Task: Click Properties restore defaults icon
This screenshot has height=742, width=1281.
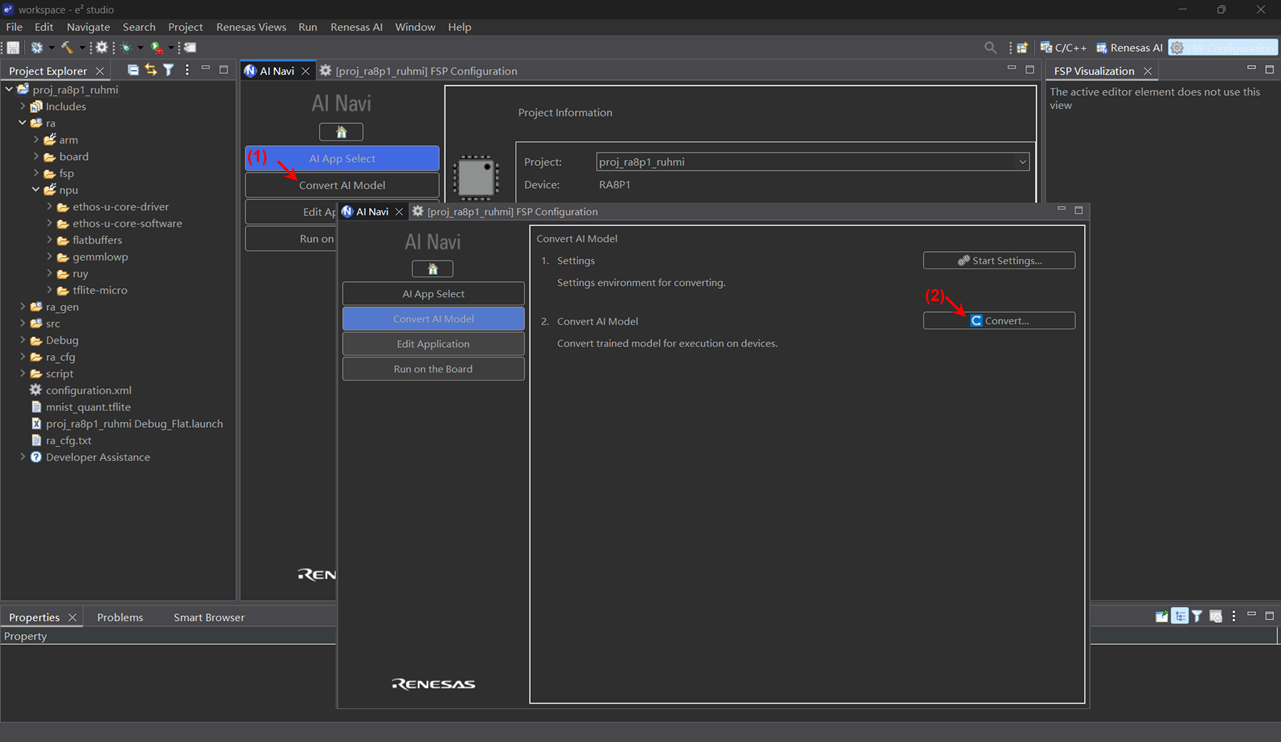Action: pyautogui.click(x=1216, y=617)
